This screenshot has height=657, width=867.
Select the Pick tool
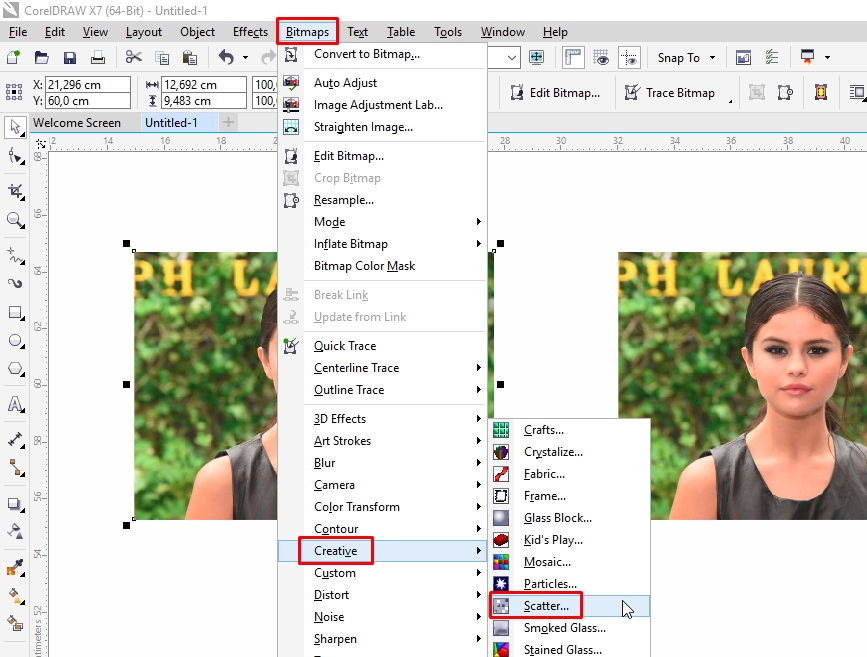click(x=13, y=128)
